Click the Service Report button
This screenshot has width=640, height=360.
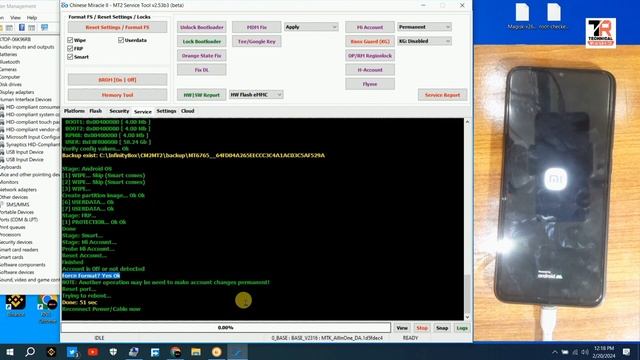[442, 95]
